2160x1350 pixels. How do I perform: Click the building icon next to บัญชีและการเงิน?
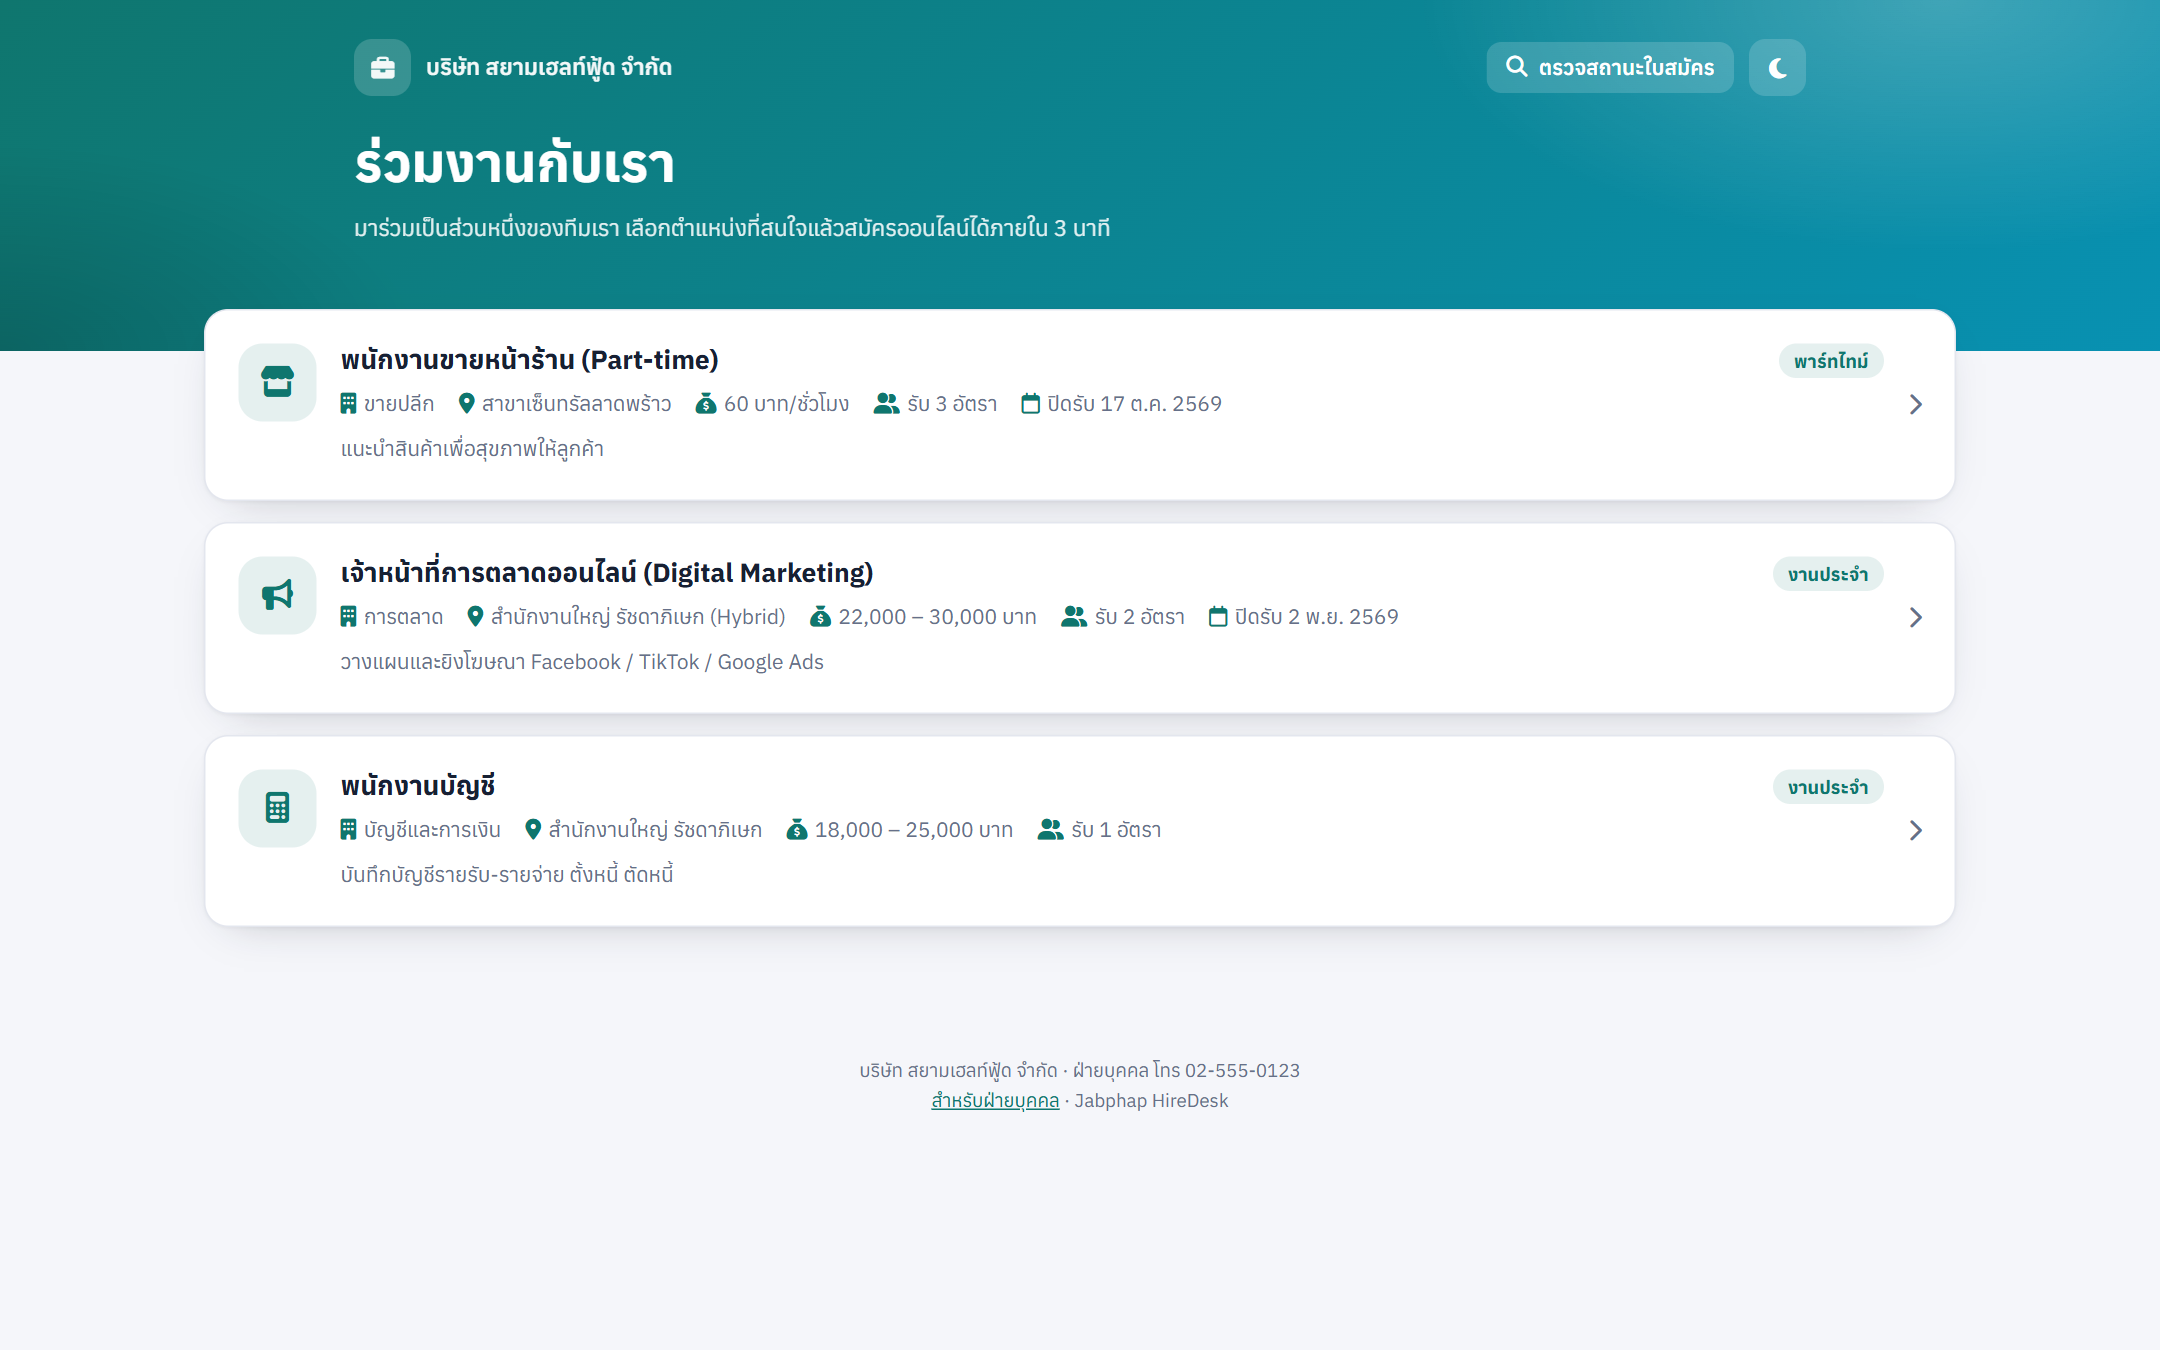(x=348, y=830)
